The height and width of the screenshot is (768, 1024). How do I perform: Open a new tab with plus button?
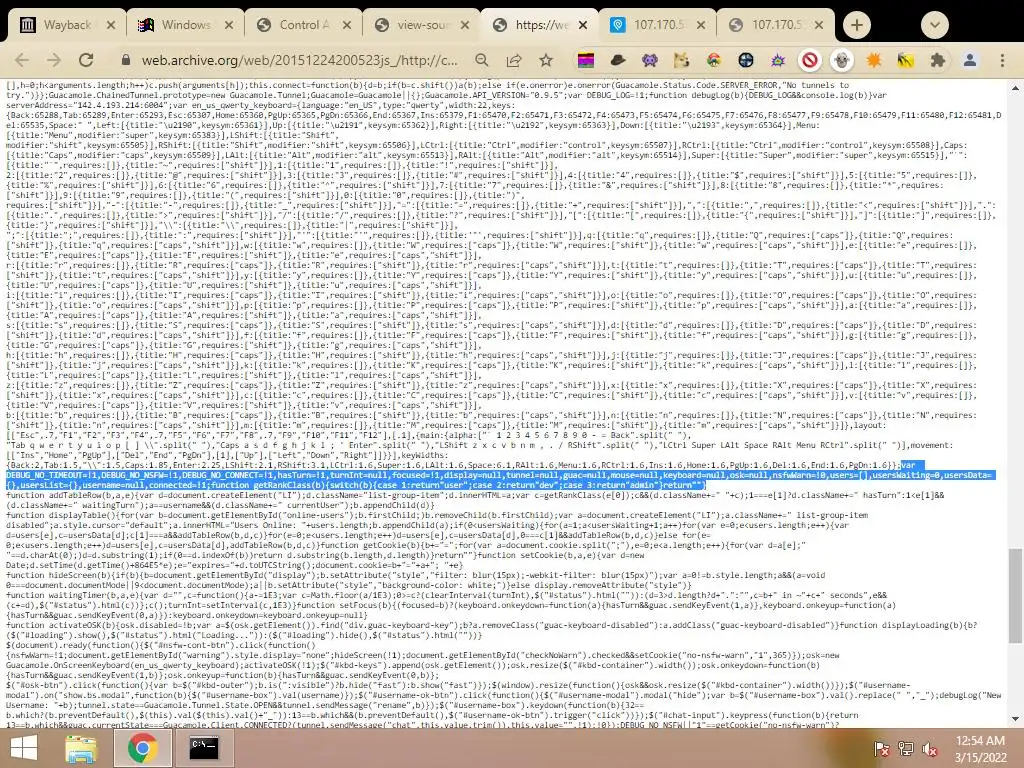[857, 25]
